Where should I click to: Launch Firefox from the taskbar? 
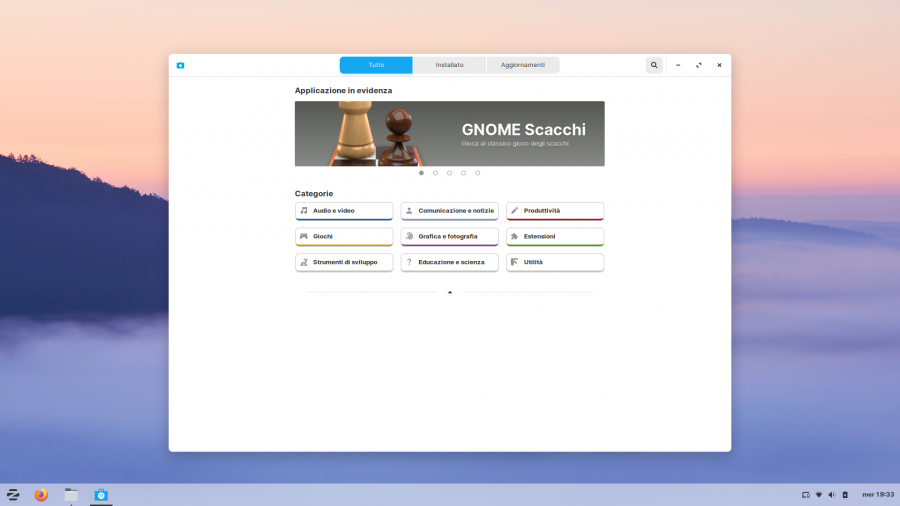pyautogui.click(x=41, y=495)
